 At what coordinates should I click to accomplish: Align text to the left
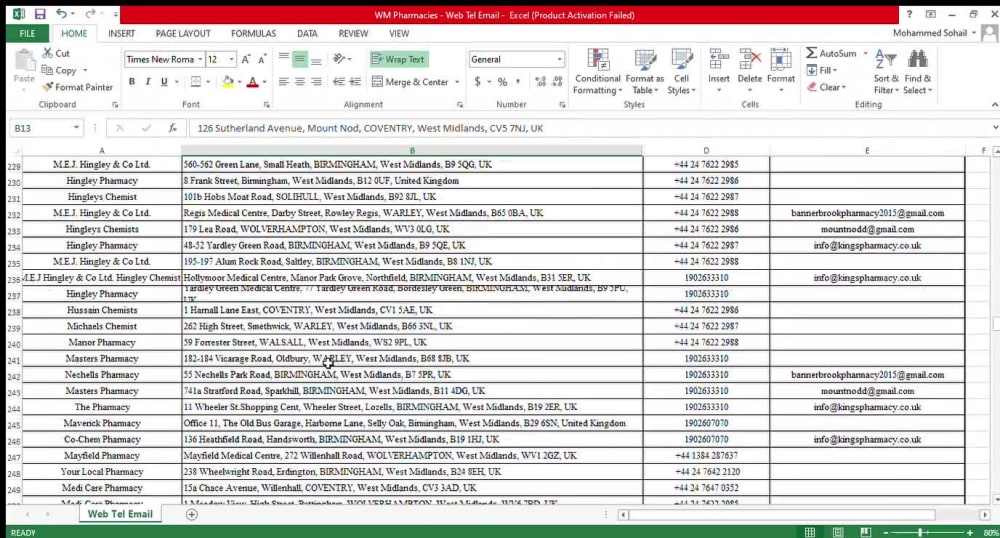click(284, 82)
